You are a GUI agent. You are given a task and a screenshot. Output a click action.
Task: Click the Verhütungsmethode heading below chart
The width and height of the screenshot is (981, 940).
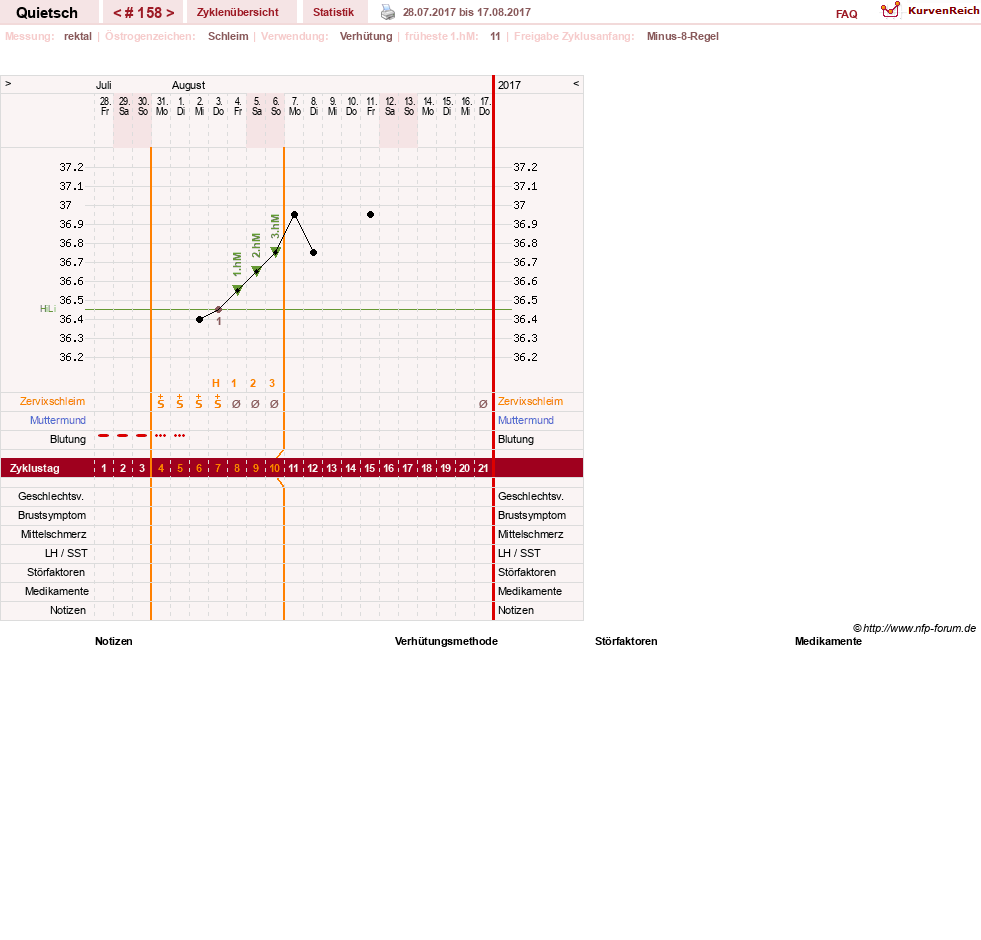446,641
